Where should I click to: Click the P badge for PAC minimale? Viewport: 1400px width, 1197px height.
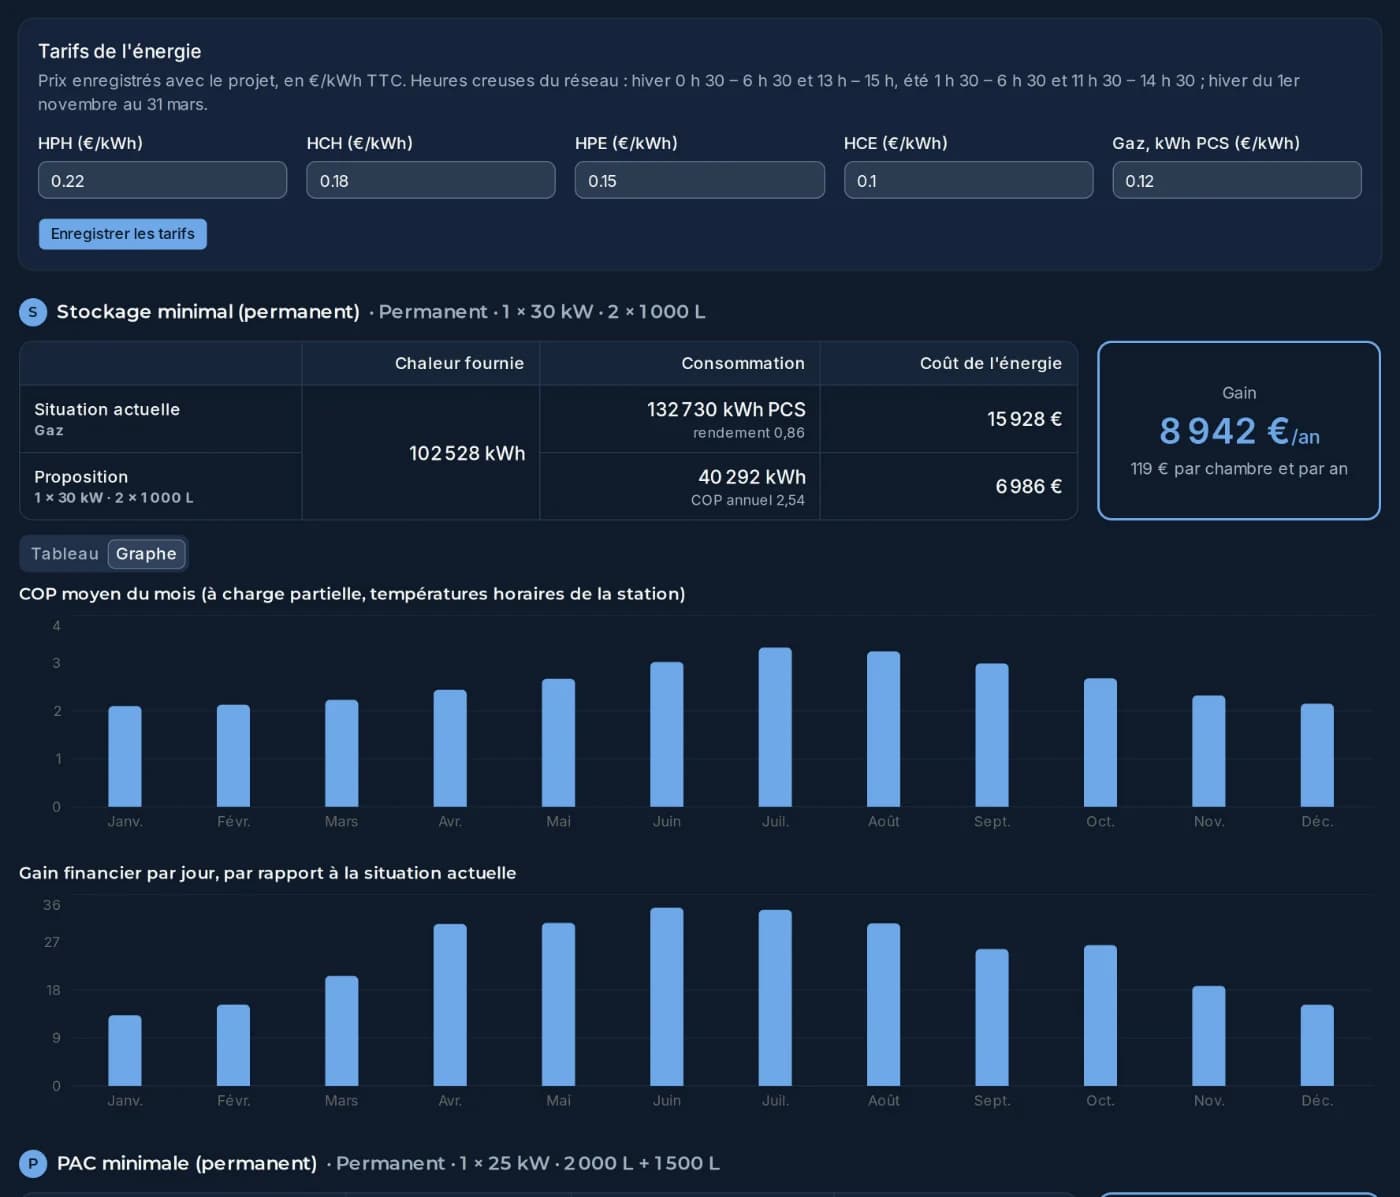pos(33,1164)
